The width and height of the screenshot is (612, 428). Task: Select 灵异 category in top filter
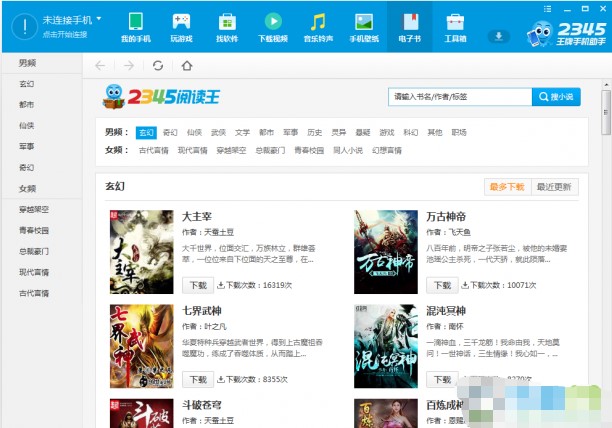[x=338, y=133]
